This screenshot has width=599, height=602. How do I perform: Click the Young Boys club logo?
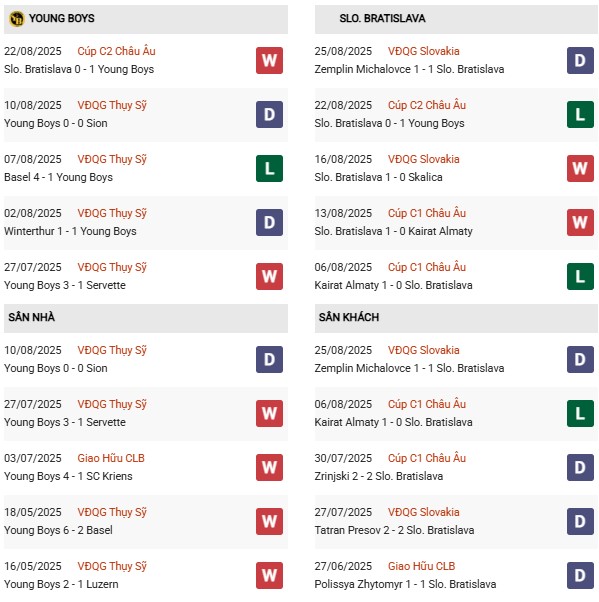coord(17,18)
